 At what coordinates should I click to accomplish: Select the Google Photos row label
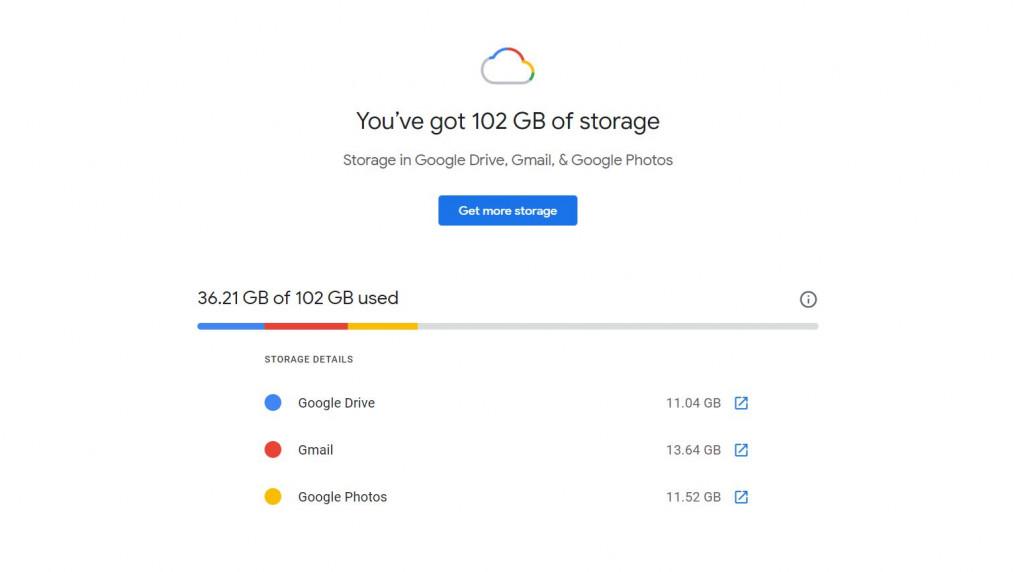pos(342,497)
